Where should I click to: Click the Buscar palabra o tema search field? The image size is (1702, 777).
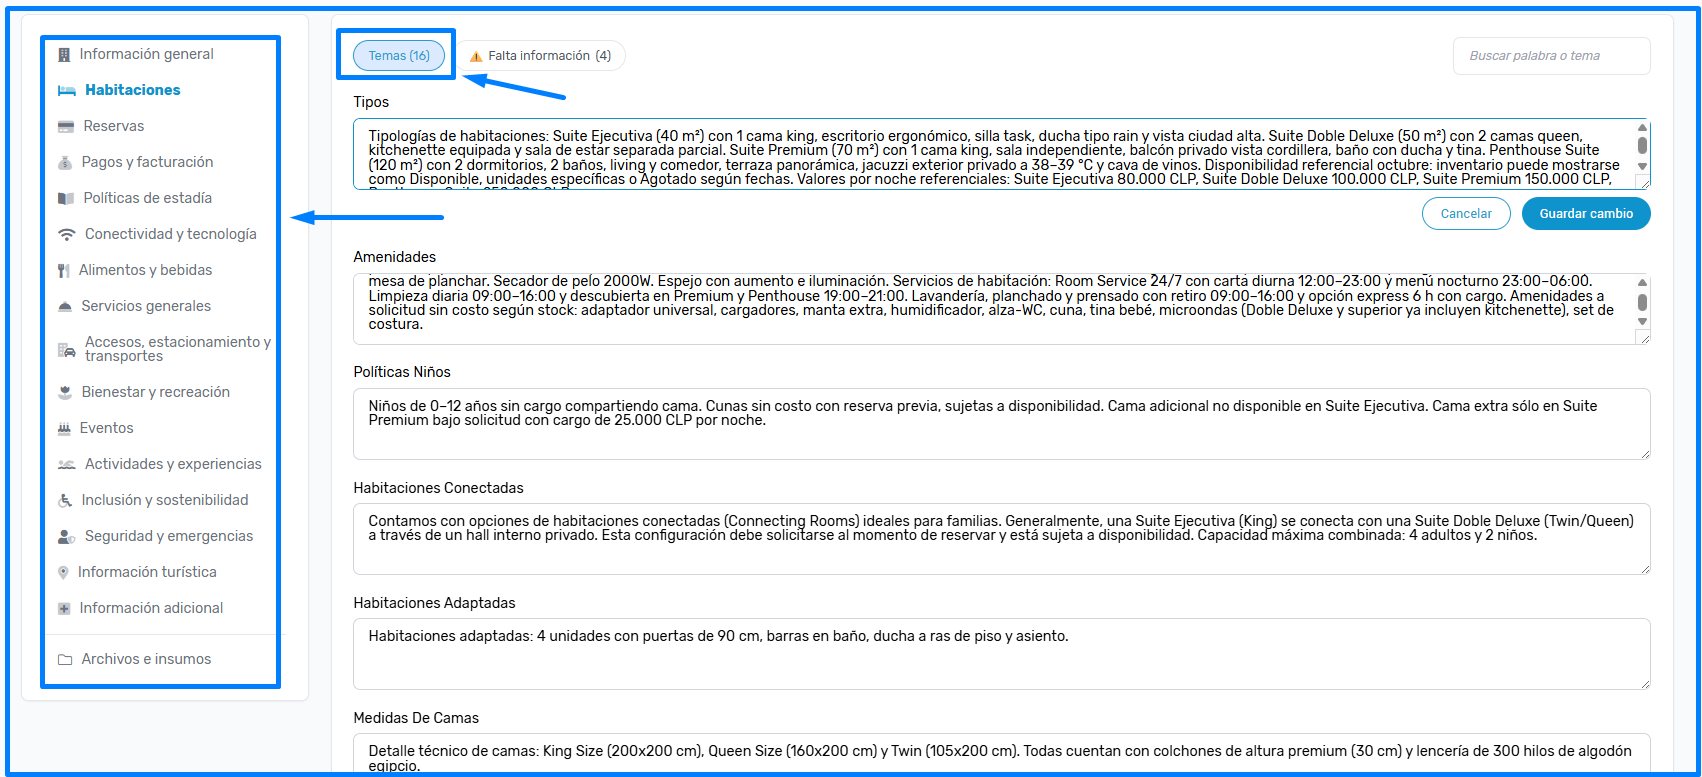[x=1550, y=56]
